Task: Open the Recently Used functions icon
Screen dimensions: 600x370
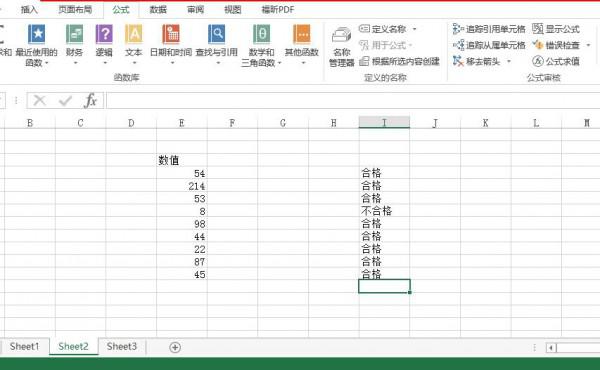Action: [37, 34]
